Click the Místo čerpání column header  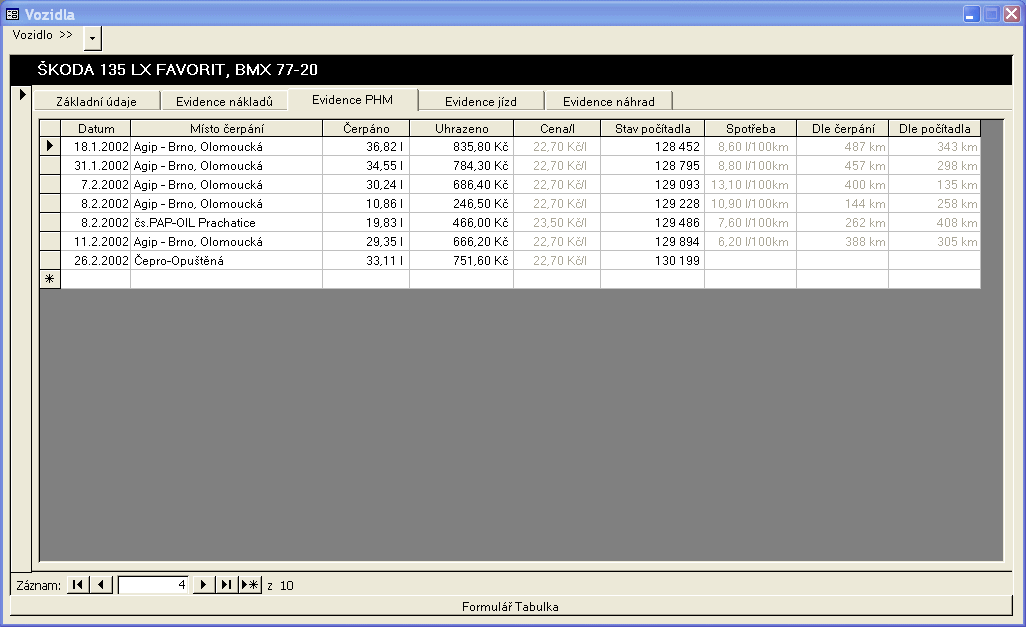click(226, 129)
